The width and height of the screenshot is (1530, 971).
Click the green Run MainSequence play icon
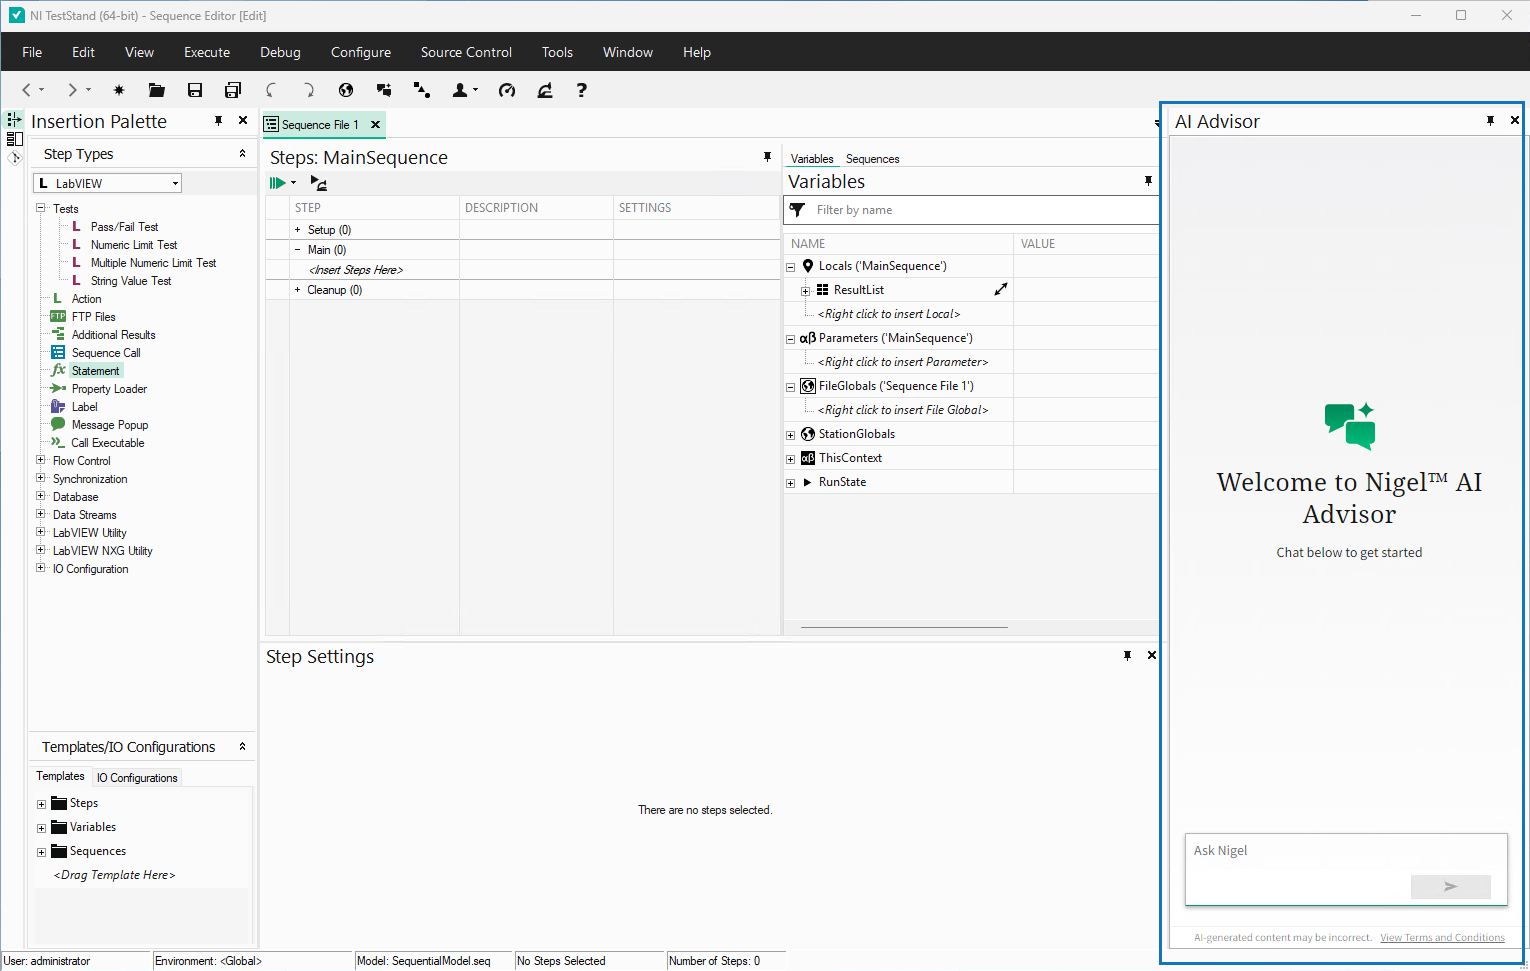[x=277, y=183]
